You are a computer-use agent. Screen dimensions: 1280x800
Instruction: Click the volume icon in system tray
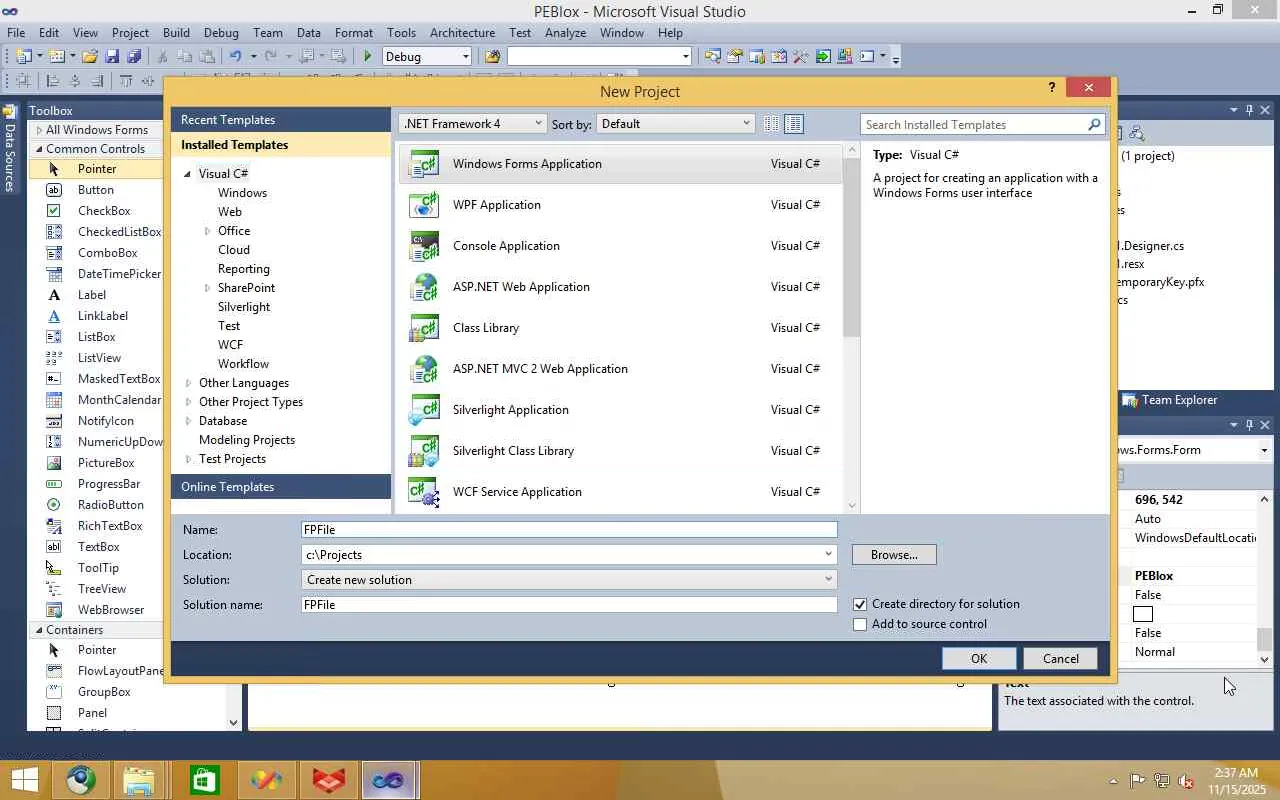tap(1186, 781)
